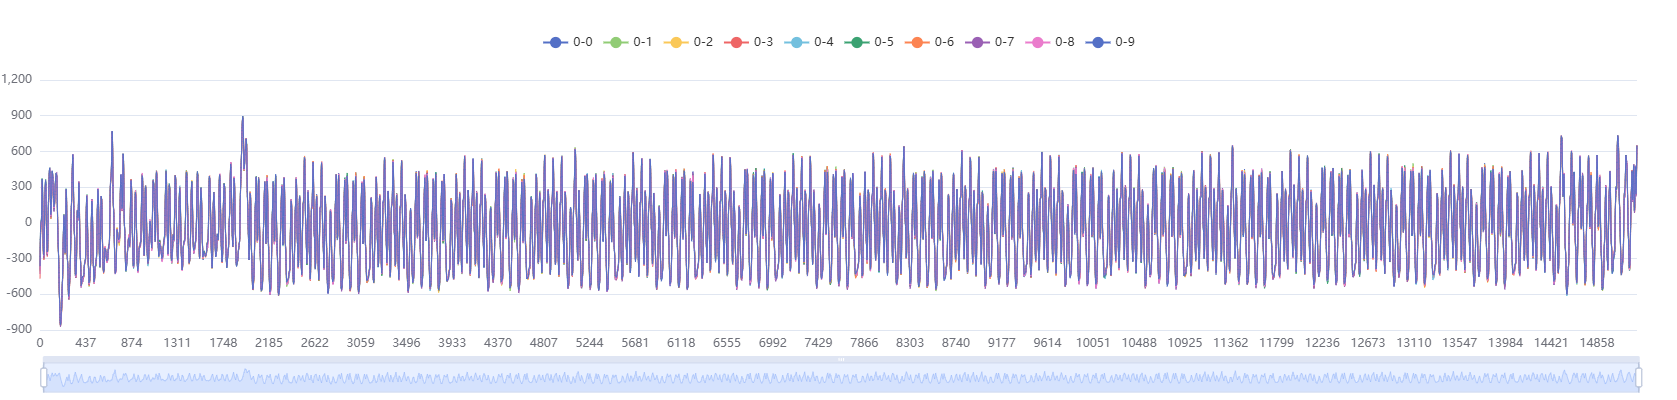Click the red 0-3 legend marker
1677x400 pixels.
click(x=736, y=42)
